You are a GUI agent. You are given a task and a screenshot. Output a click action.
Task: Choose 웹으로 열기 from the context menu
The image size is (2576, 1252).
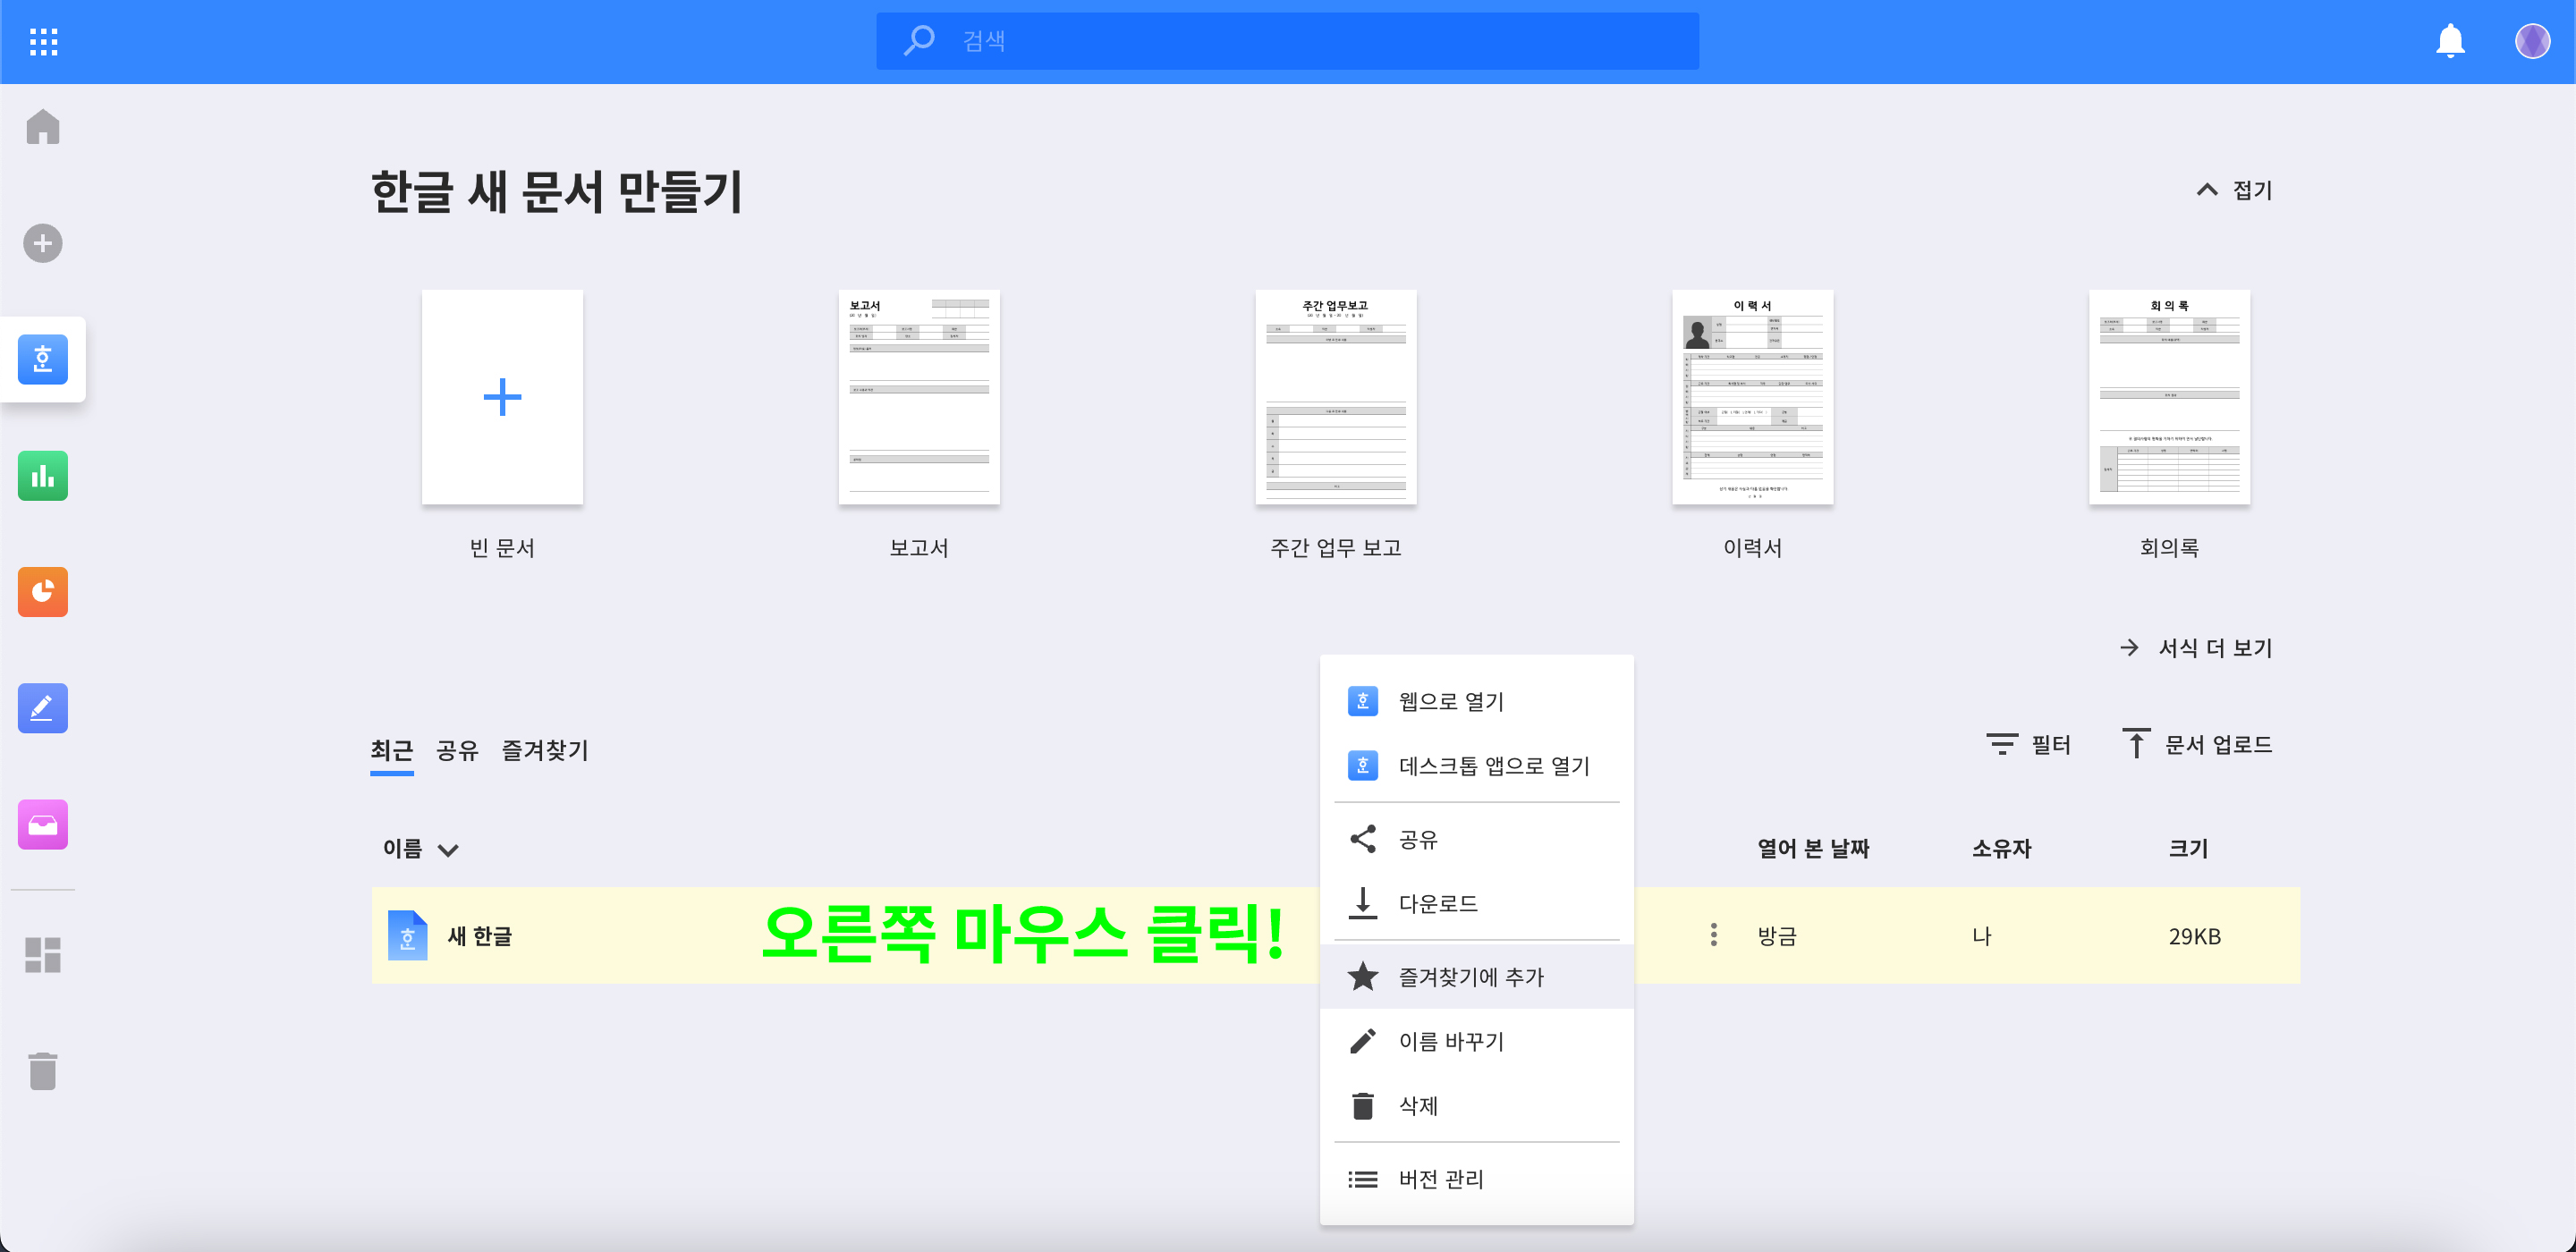pos(1476,701)
